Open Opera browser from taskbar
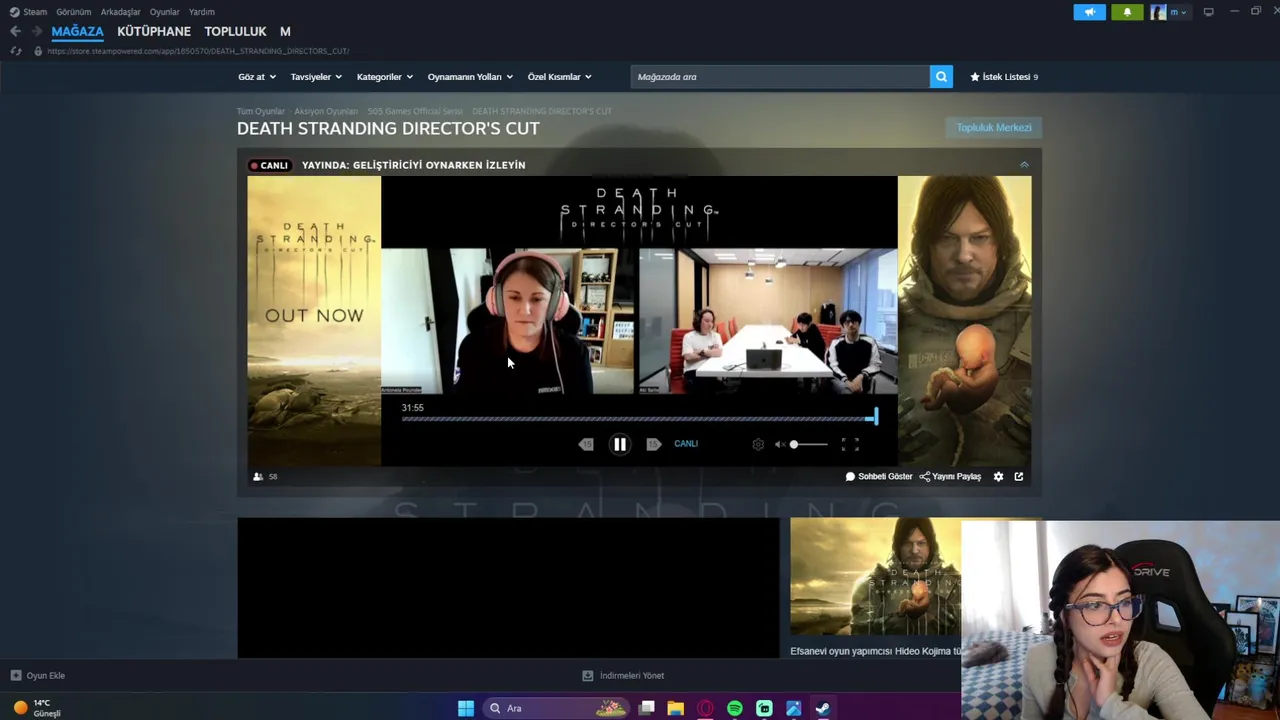 (705, 708)
